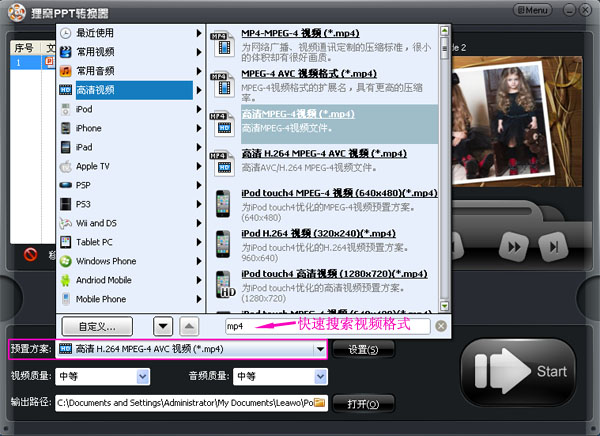Image resolution: width=600 pixels, height=436 pixels.
Task: Click the Wii and DS controller icon
Action: point(65,223)
